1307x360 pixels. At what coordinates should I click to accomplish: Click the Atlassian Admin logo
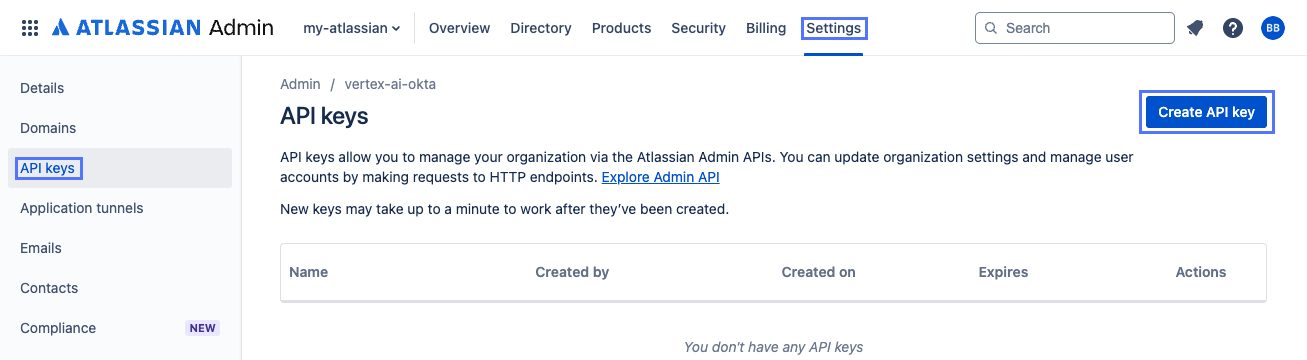point(162,28)
